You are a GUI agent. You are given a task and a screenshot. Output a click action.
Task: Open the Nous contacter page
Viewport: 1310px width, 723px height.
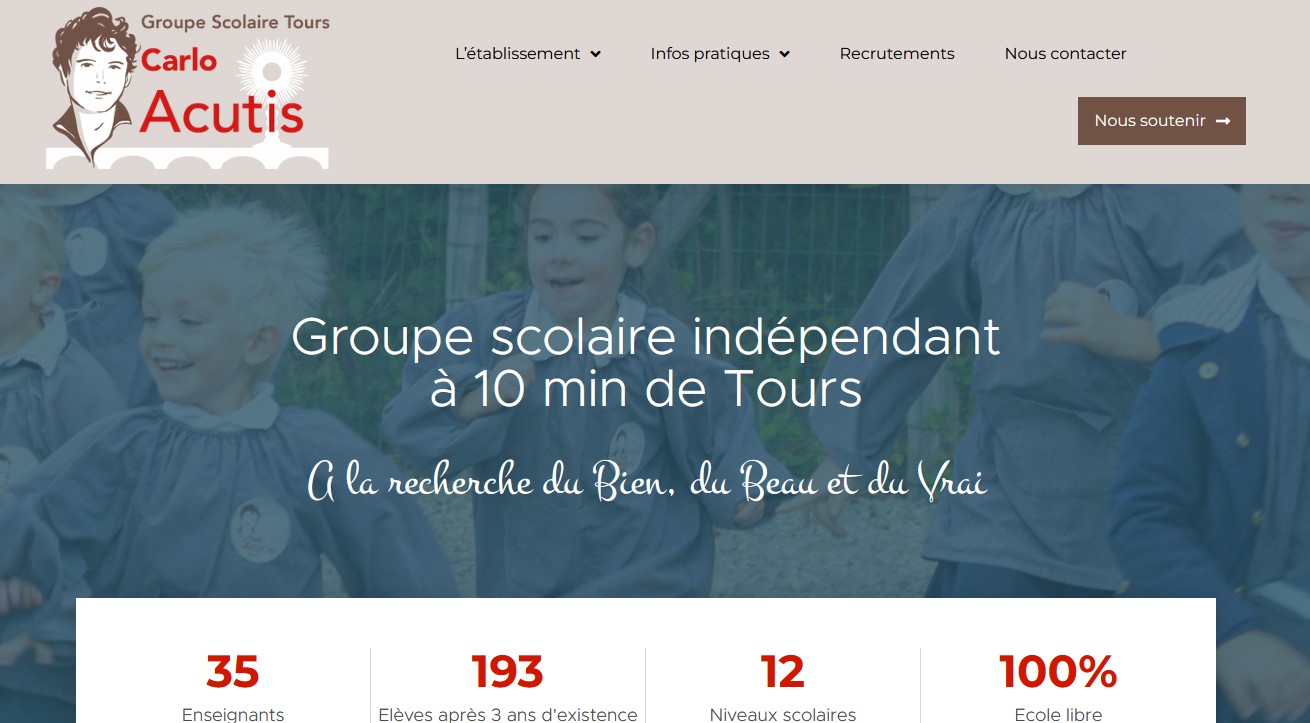[x=1065, y=54]
